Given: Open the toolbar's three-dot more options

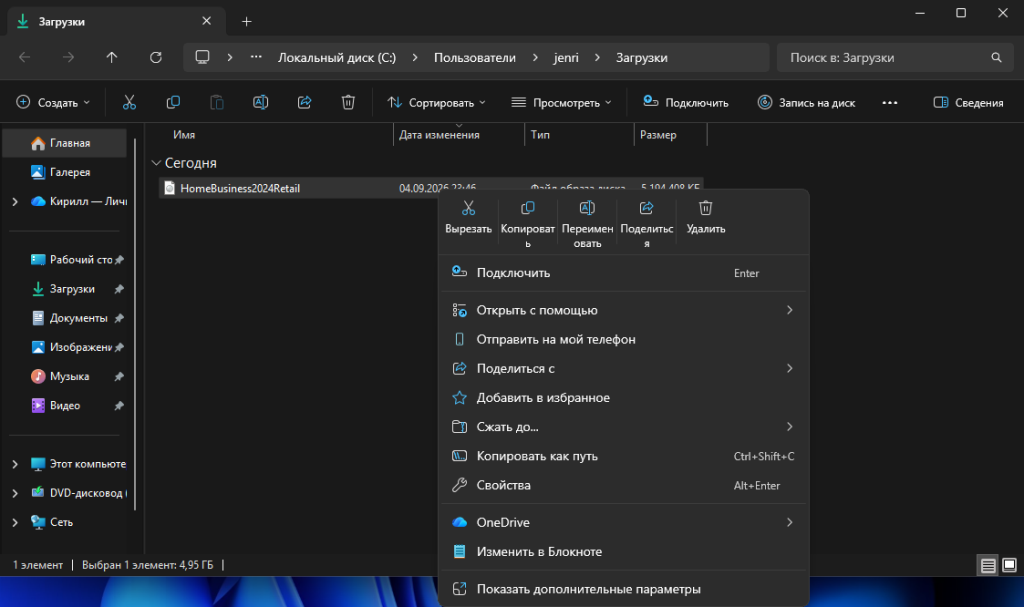Looking at the screenshot, I should point(889,103).
